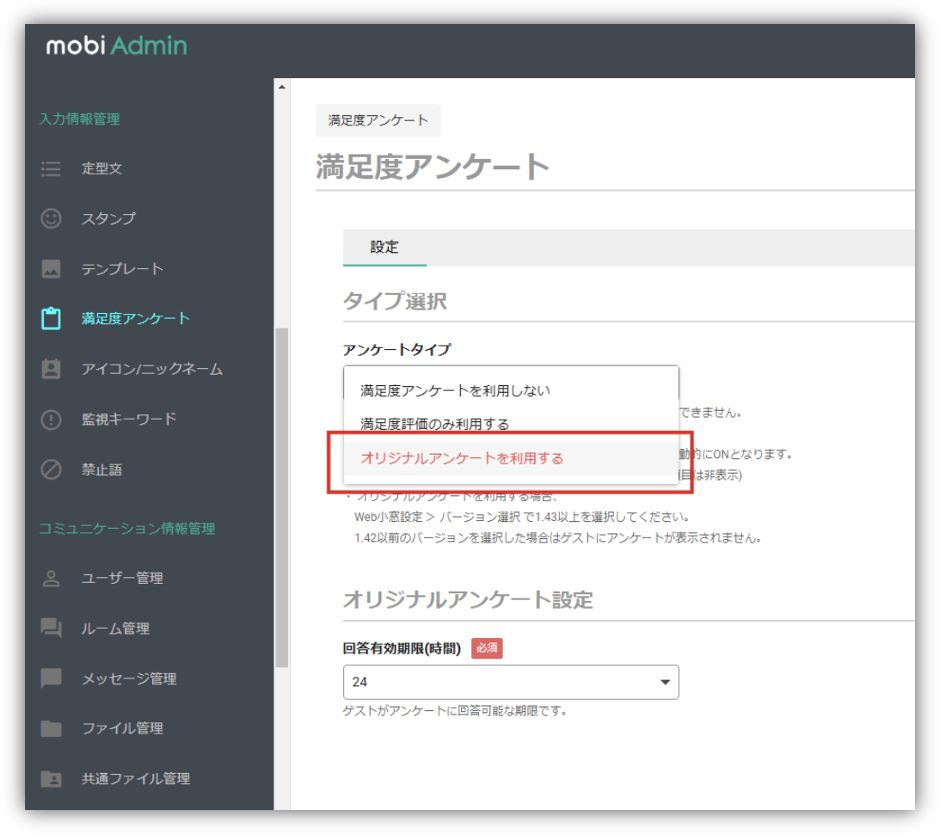Viewport: 944px width, 838px height.
Task: Choose オリジナルアンケートを利用する option
Action: (511, 458)
